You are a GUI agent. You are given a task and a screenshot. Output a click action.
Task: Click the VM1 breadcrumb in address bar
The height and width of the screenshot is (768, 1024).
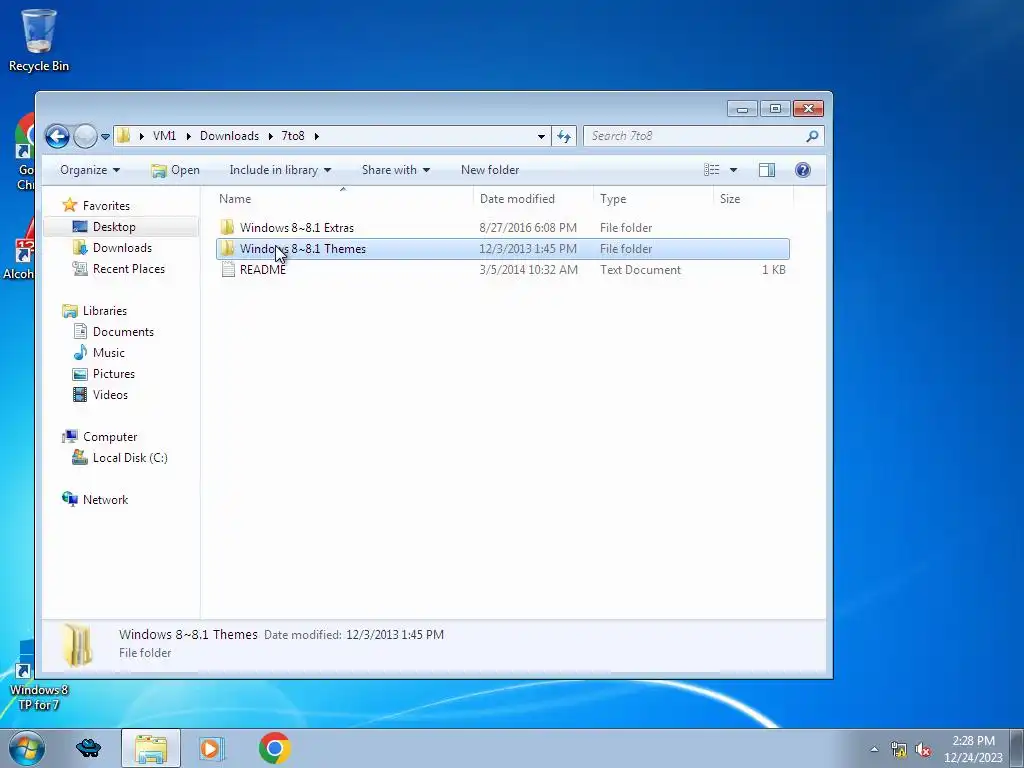[164, 136]
